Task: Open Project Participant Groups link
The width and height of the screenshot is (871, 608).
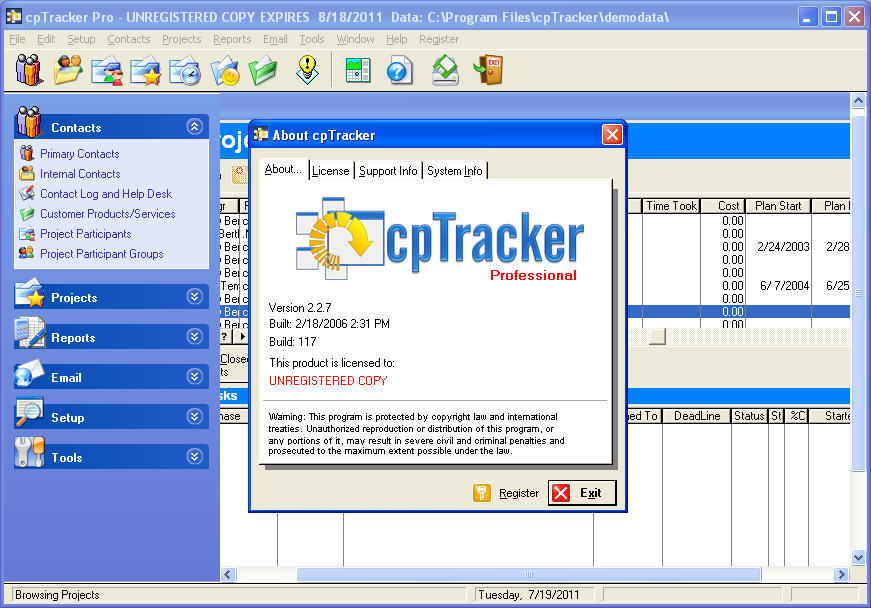Action: coord(102,254)
